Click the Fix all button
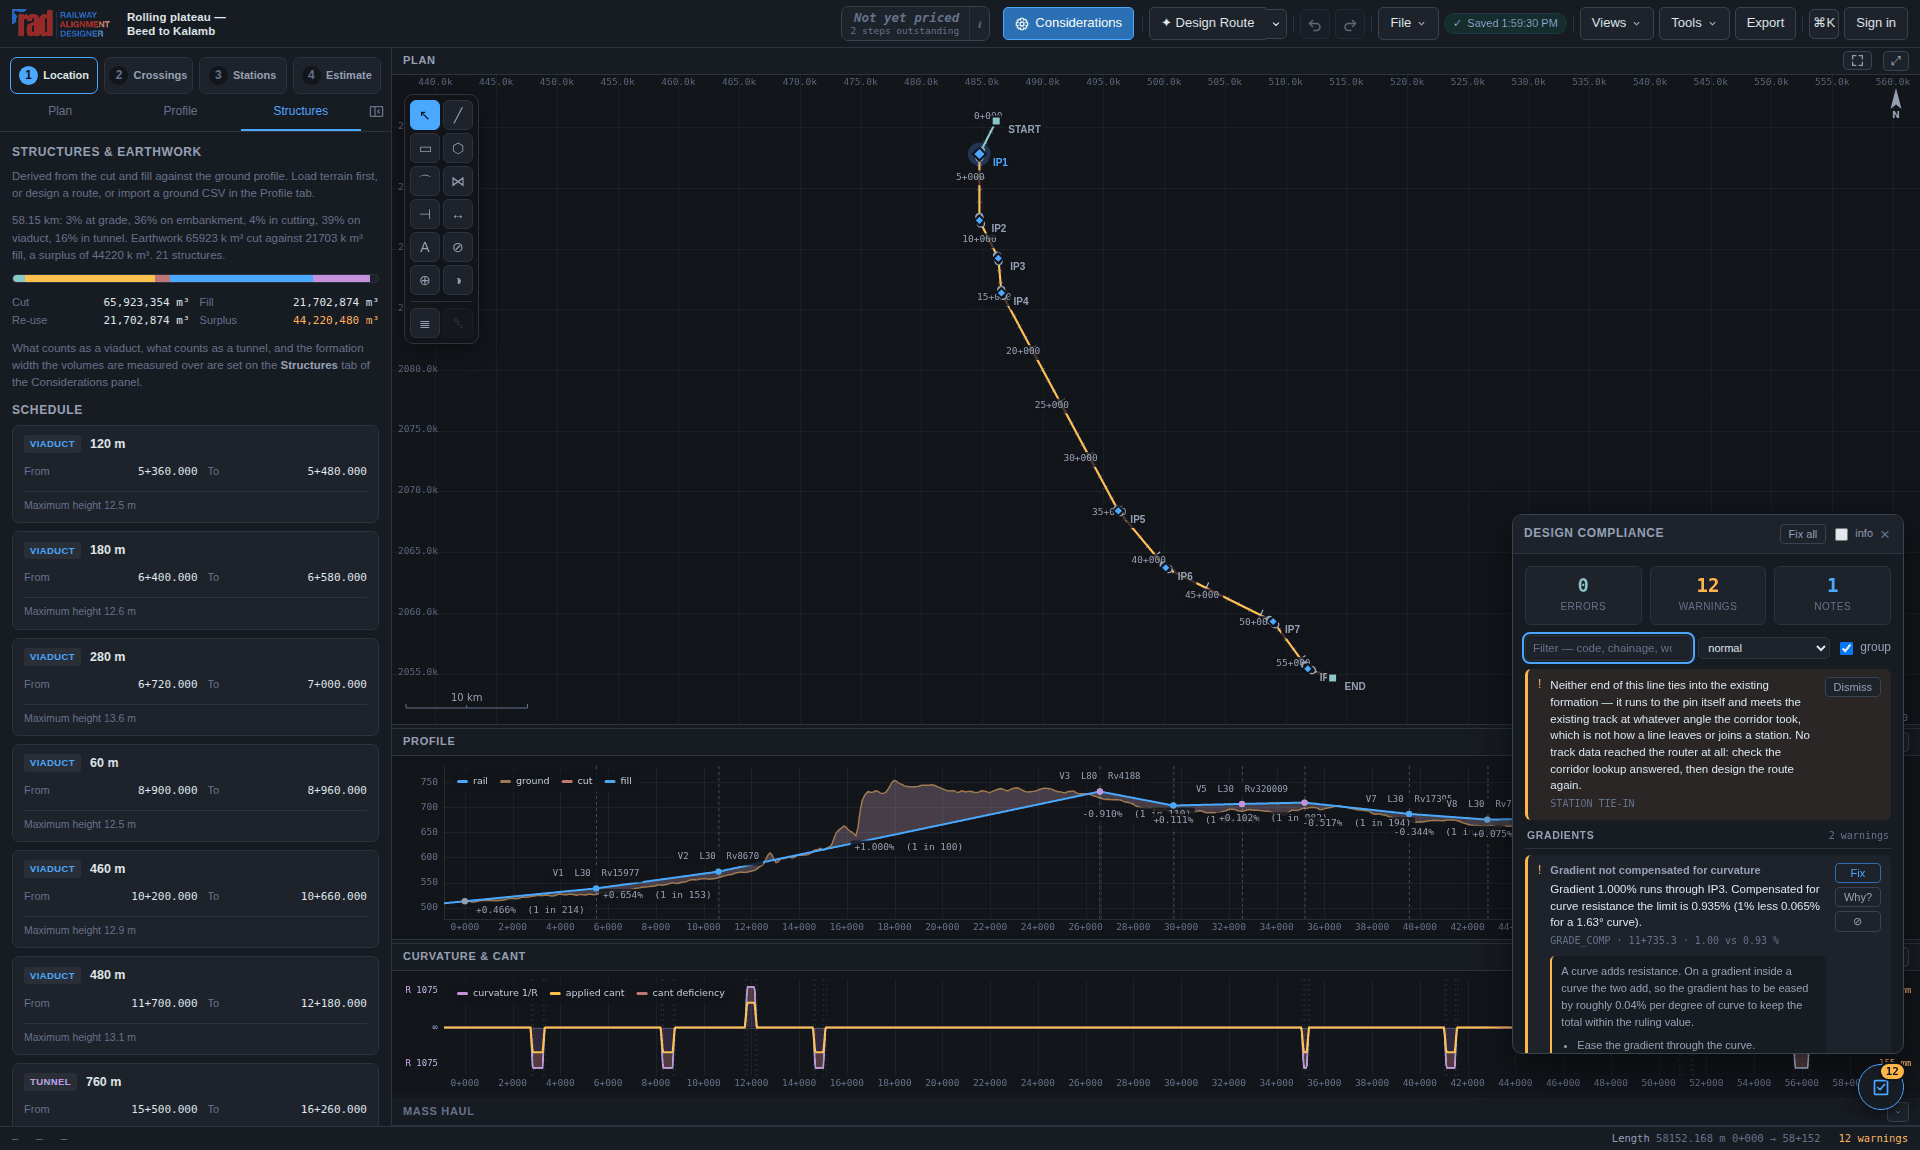Screen dimensions: 1920x1150 click(1802, 534)
